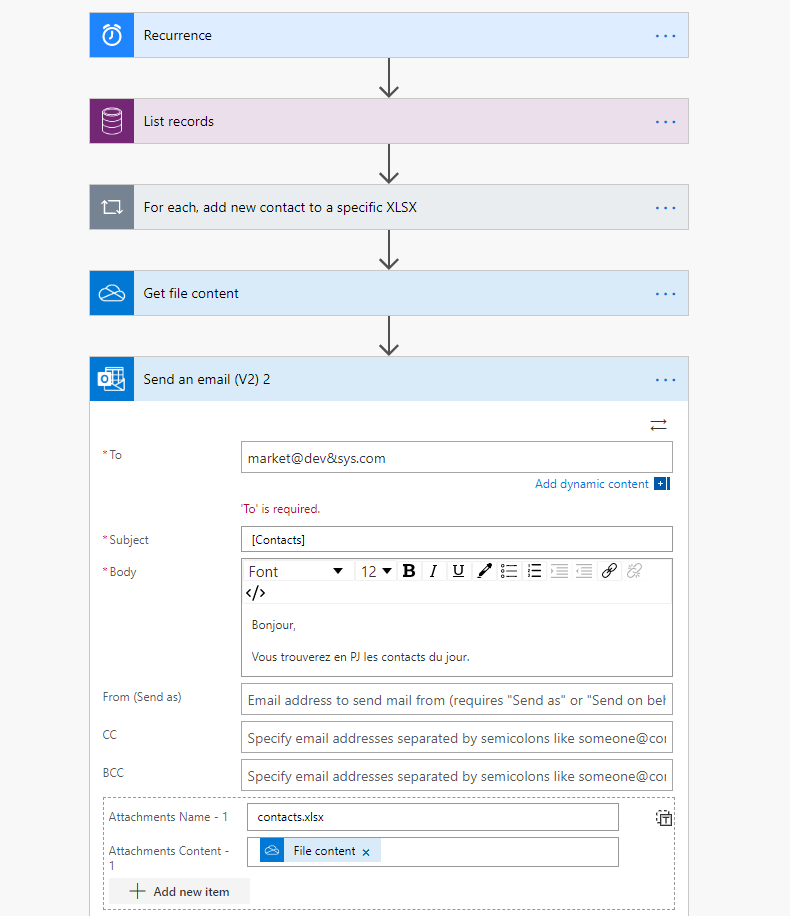Insert a numbered list in the email body
The image size is (790, 916).
click(x=534, y=571)
